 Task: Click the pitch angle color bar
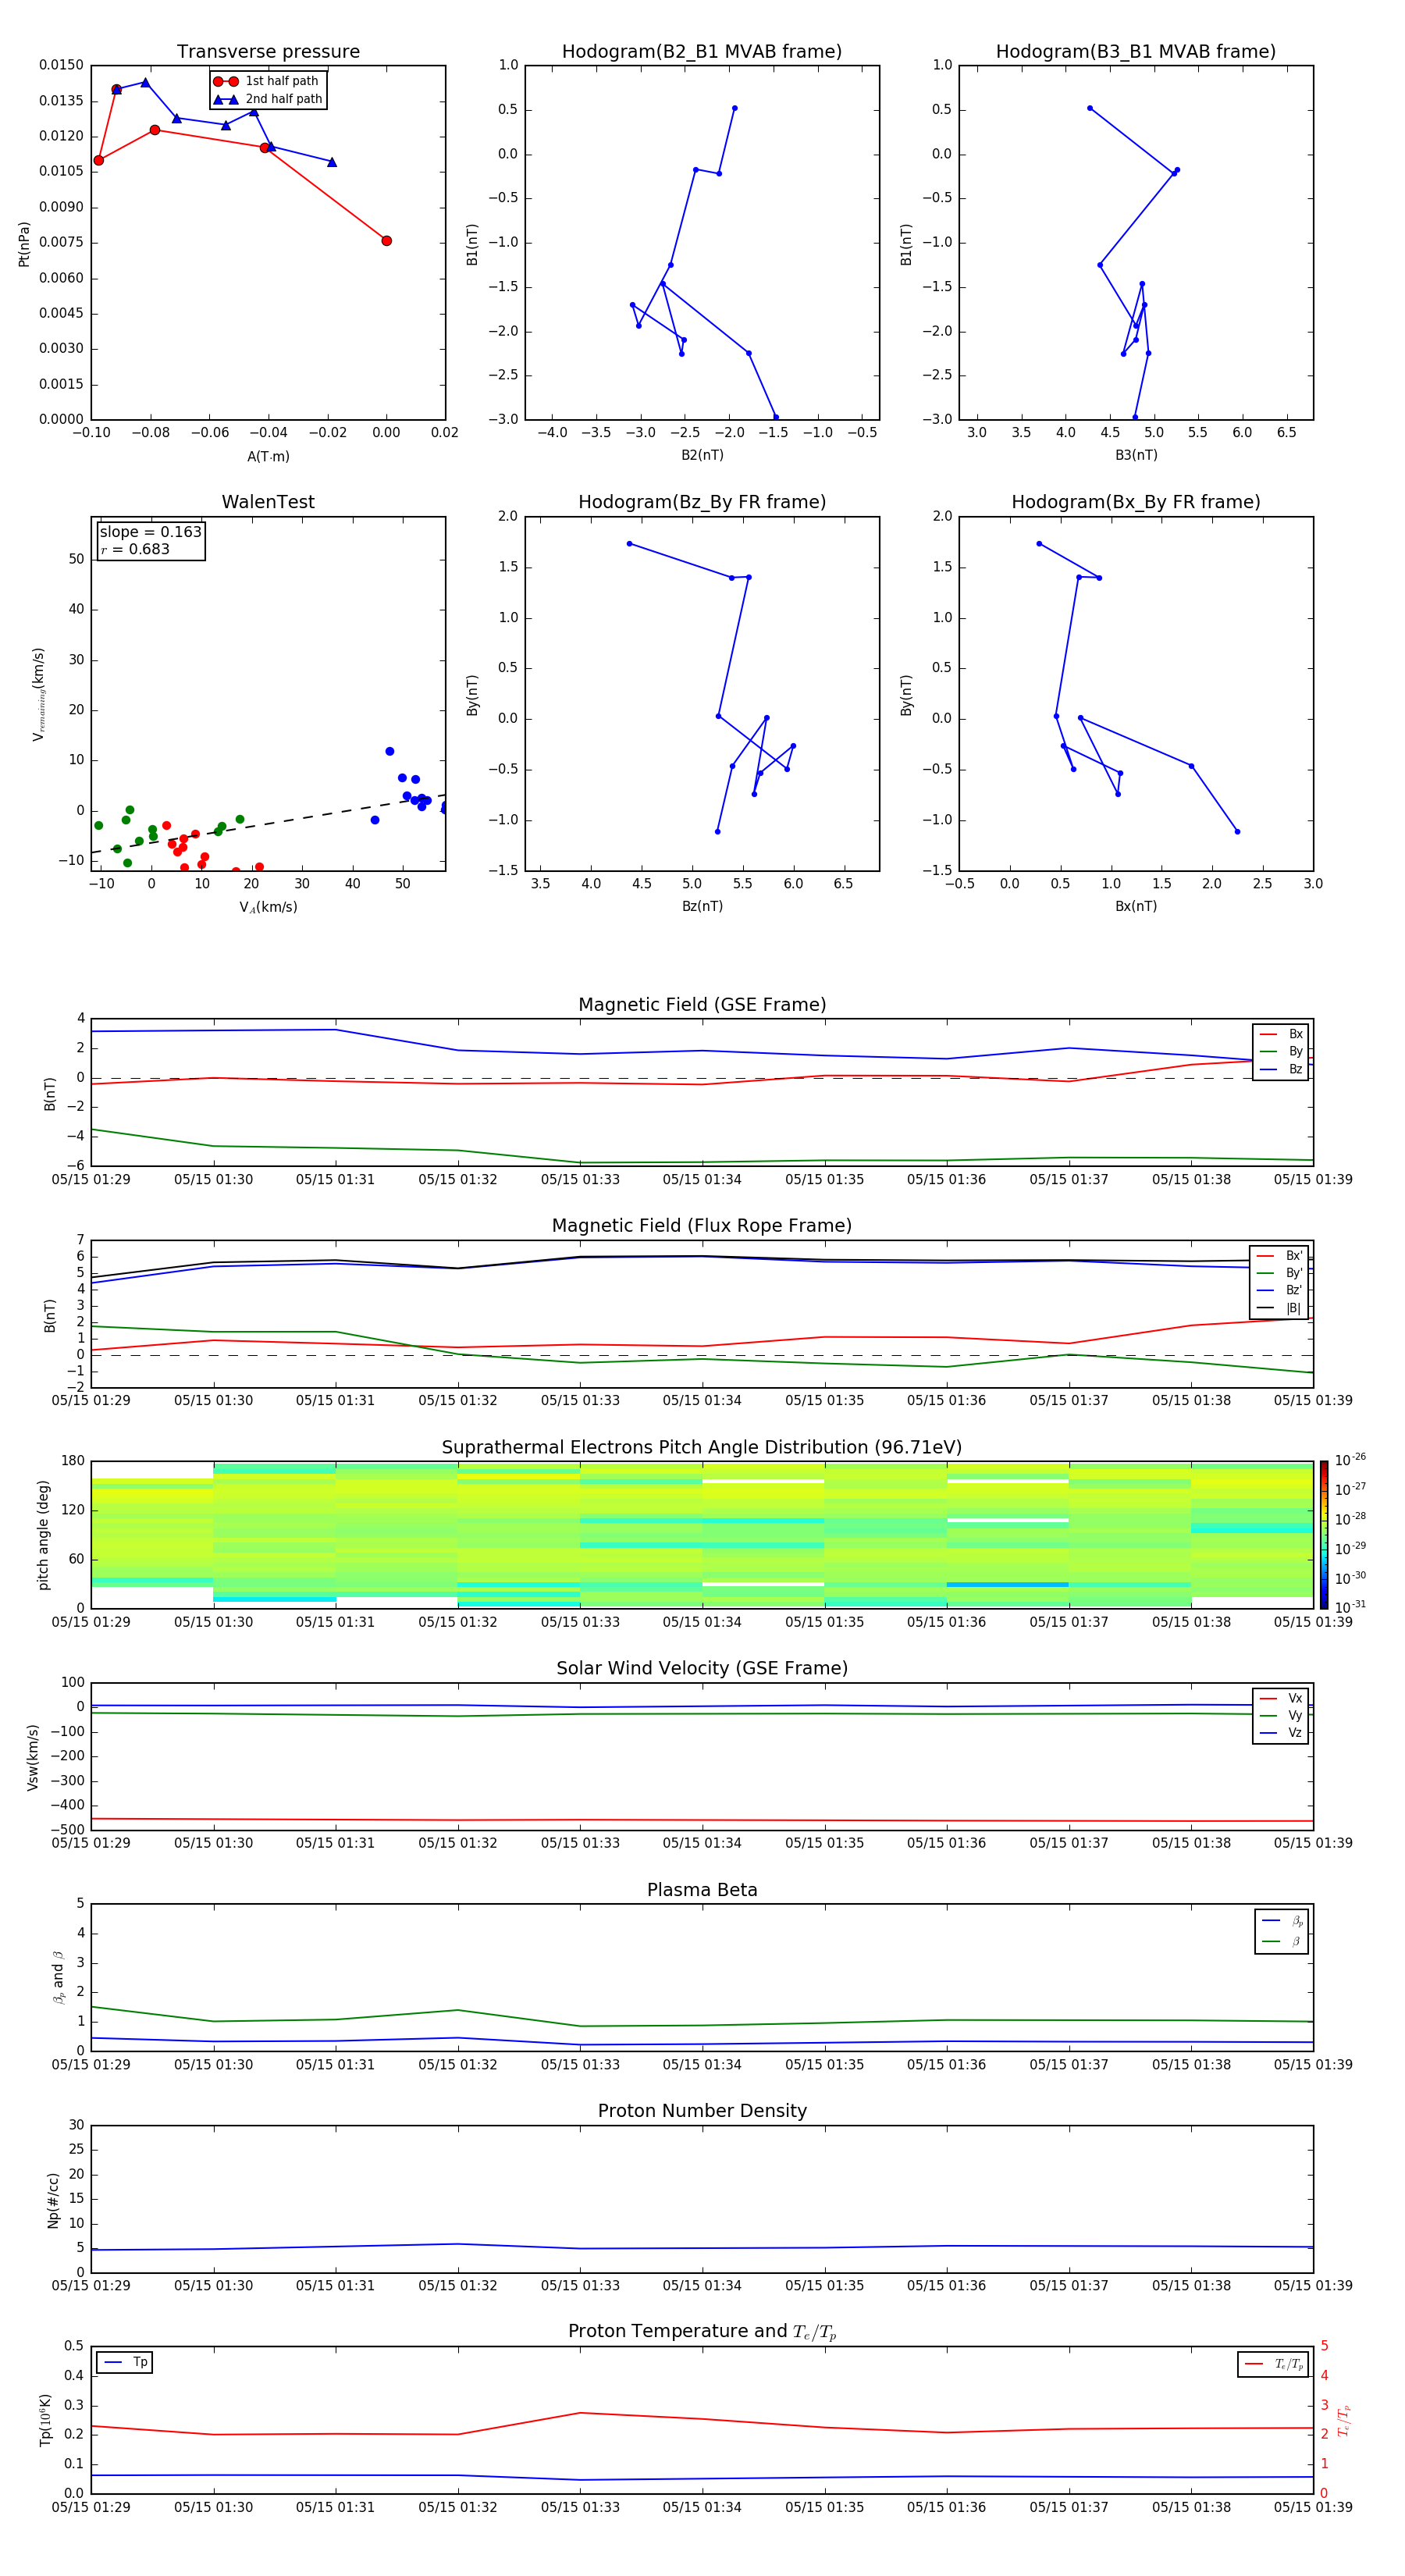coord(1323,1535)
